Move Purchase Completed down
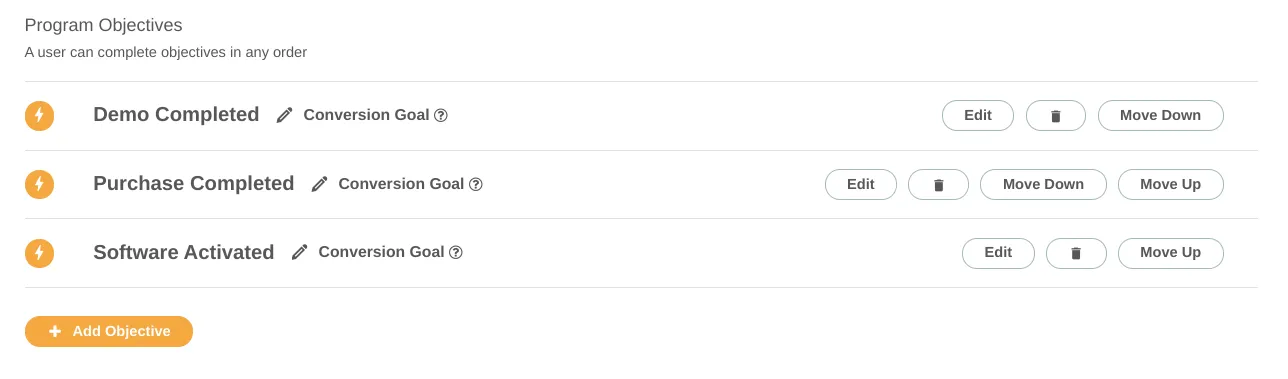Image resolution: width=1288 pixels, height=379 pixels. click(x=1043, y=185)
